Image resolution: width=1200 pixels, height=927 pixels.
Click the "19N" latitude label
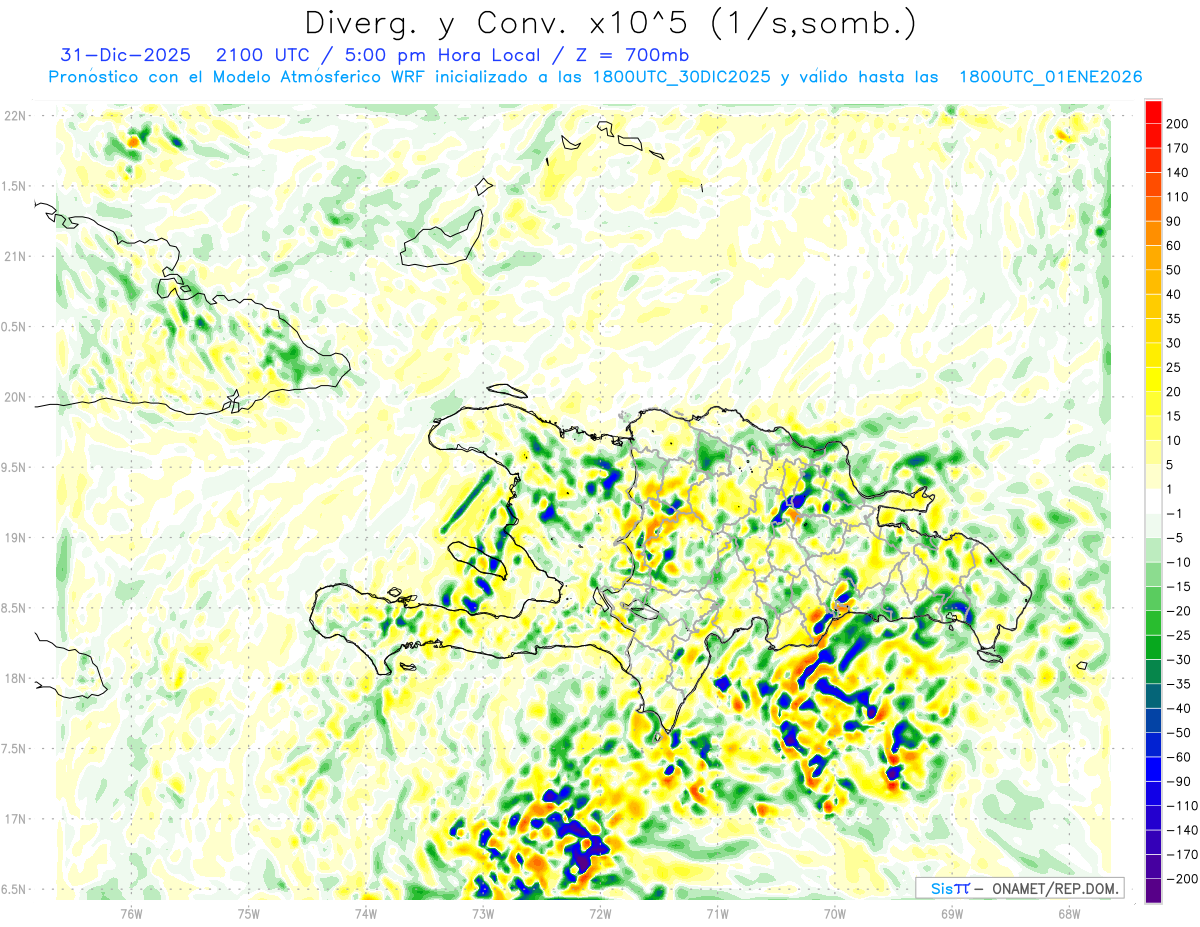[14, 538]
